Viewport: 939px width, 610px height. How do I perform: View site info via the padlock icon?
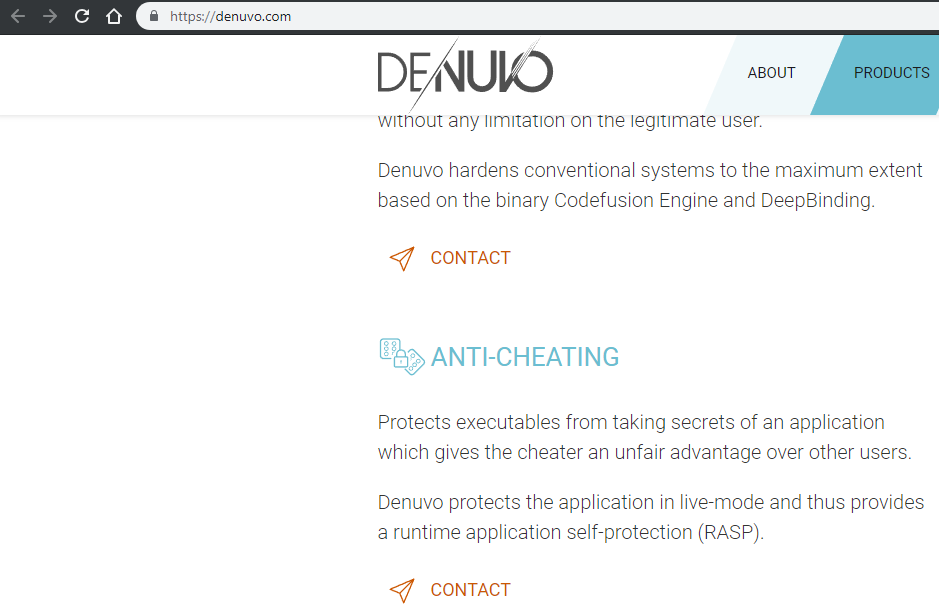coord(154,16)
